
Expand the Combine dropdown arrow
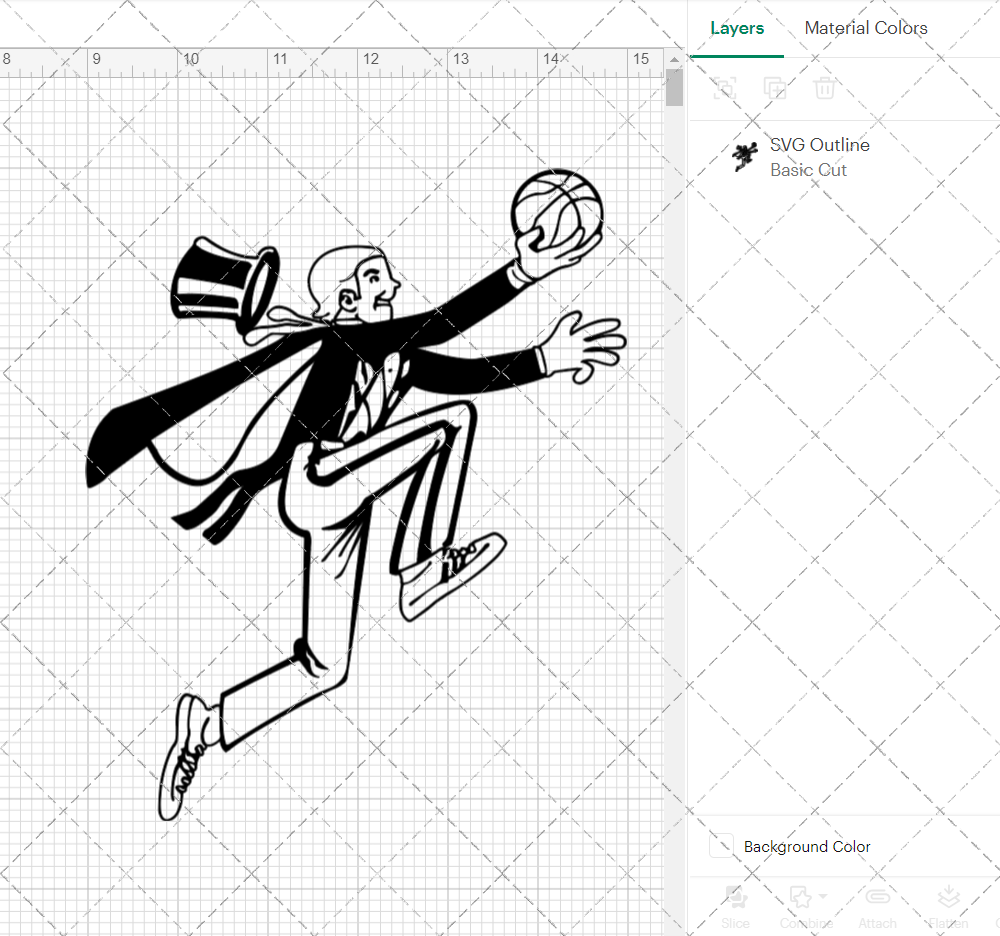point(823,896)
